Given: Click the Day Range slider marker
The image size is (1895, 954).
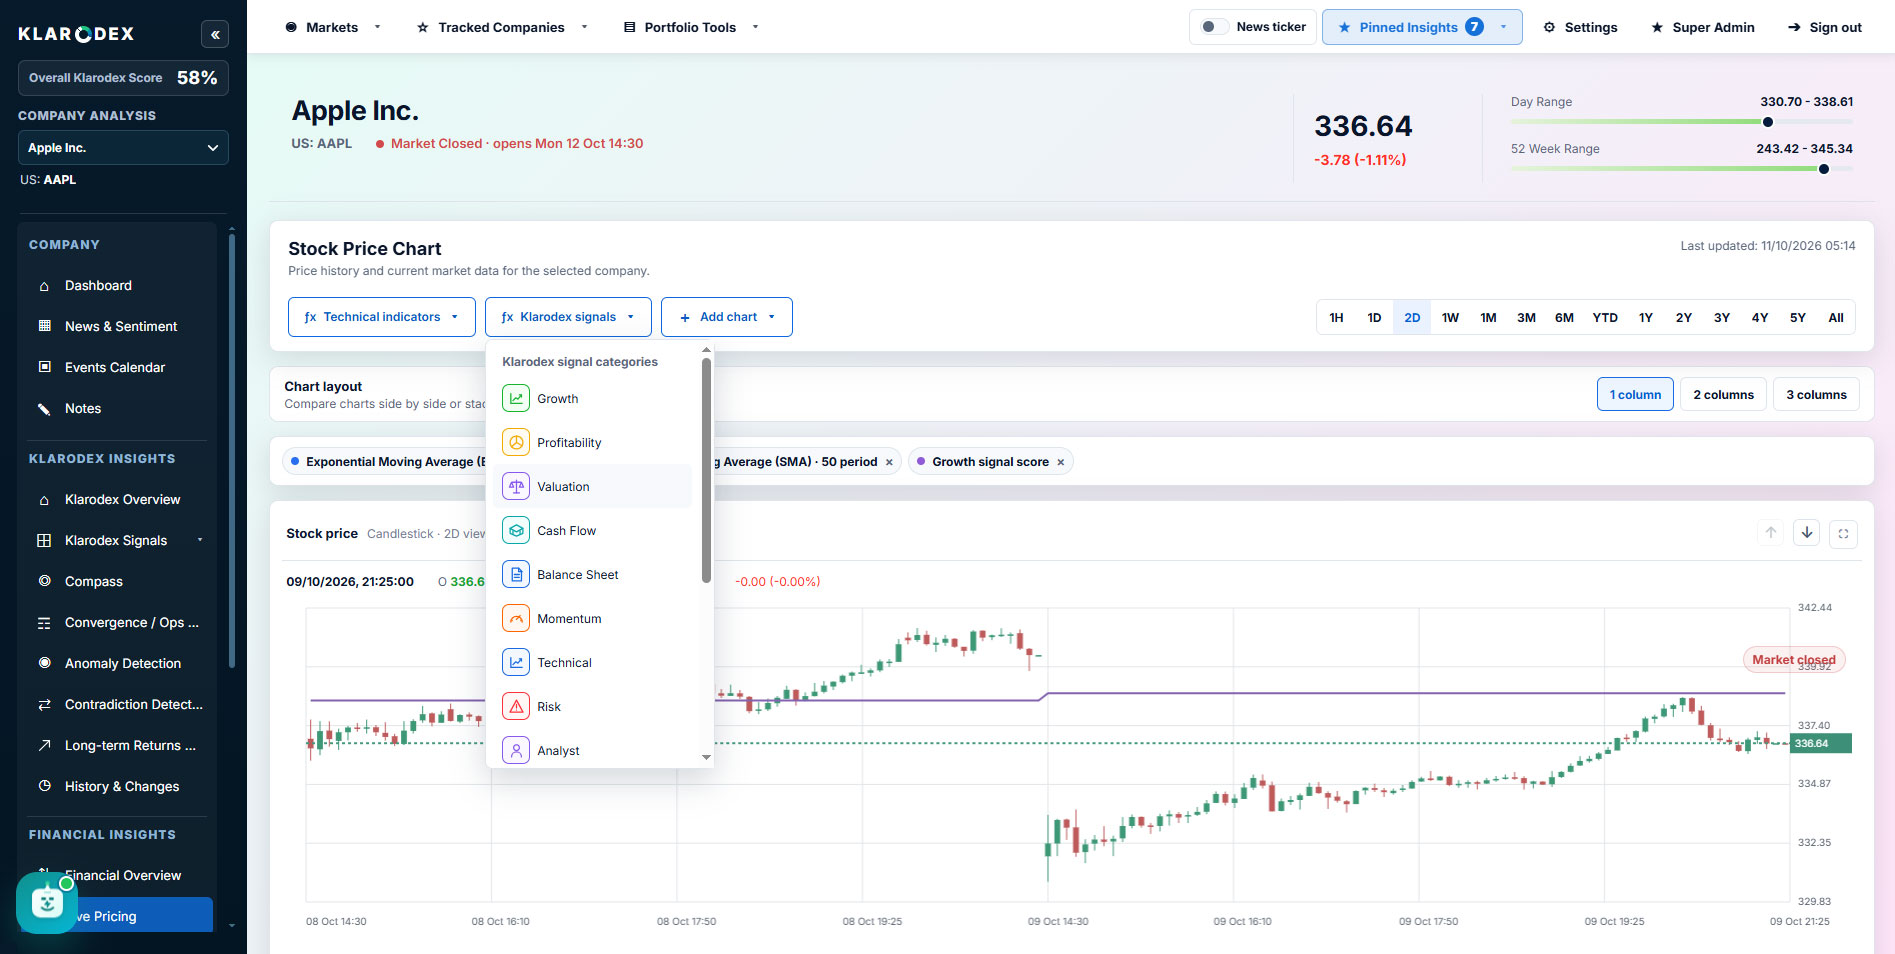Looking at the screenshot, I should point(1768,122).
